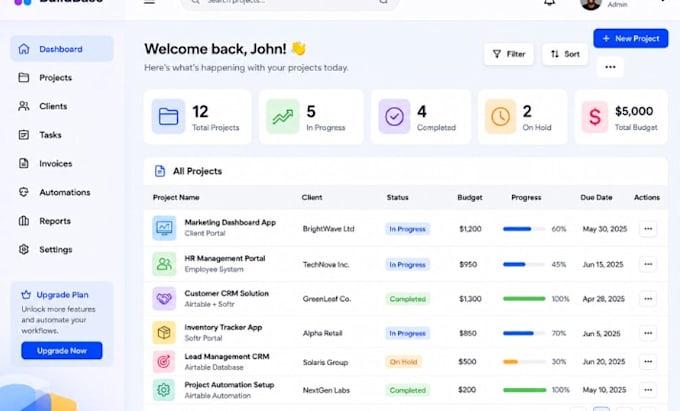Click the Budget column header

click(470, 197)
